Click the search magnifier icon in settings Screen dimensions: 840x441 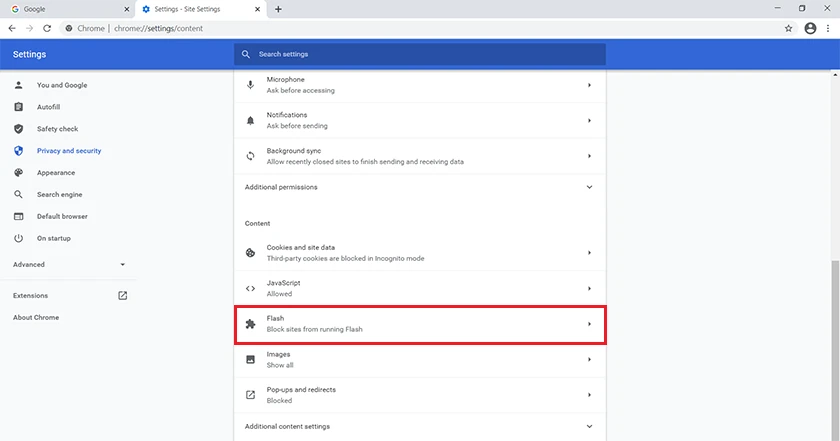pos(245,54)
